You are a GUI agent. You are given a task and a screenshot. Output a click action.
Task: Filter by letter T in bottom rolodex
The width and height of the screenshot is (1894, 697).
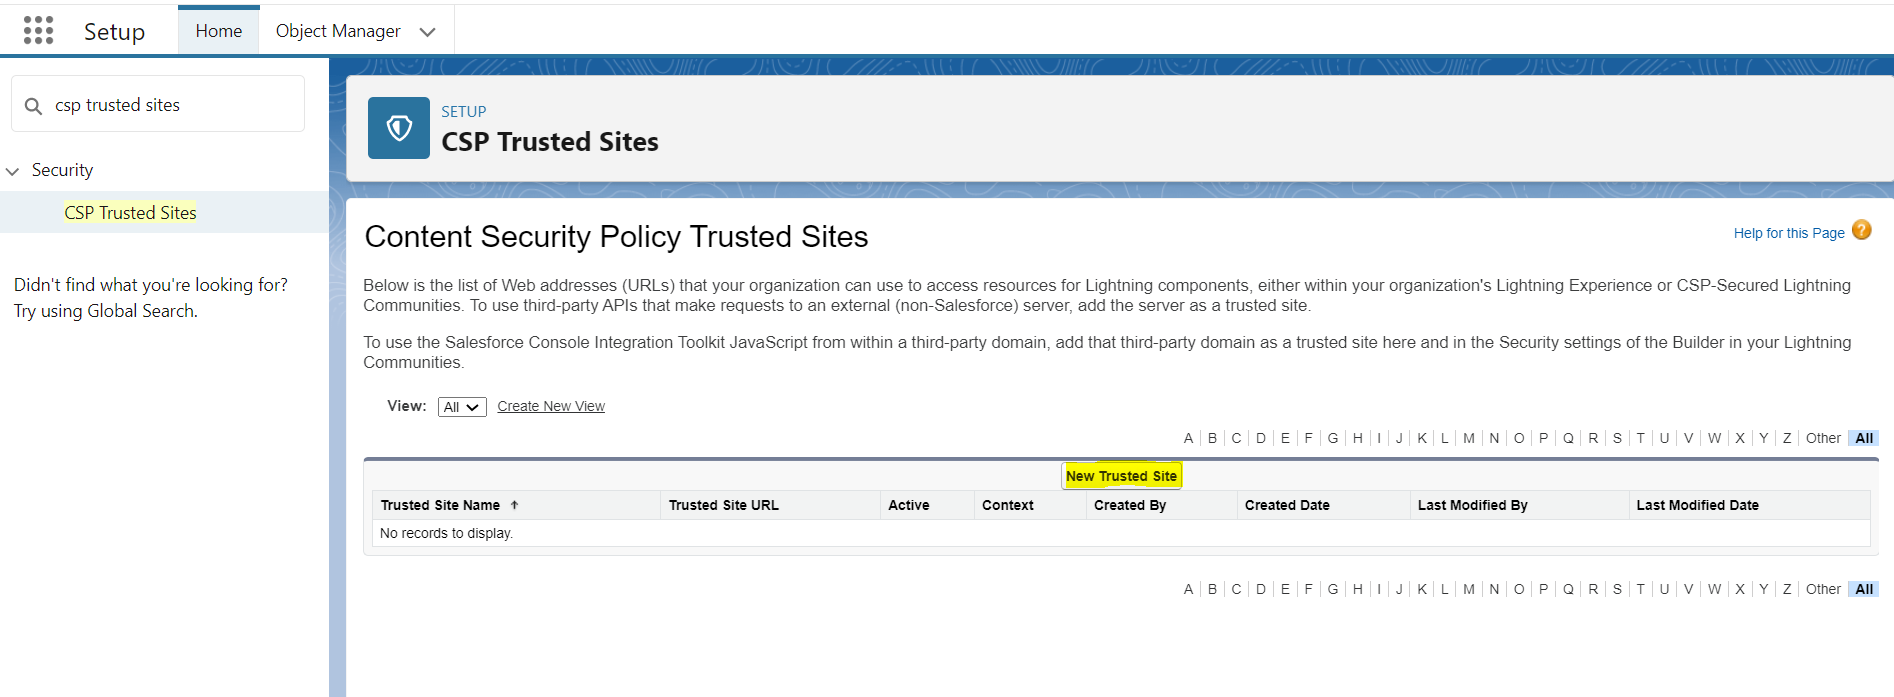1640,589
